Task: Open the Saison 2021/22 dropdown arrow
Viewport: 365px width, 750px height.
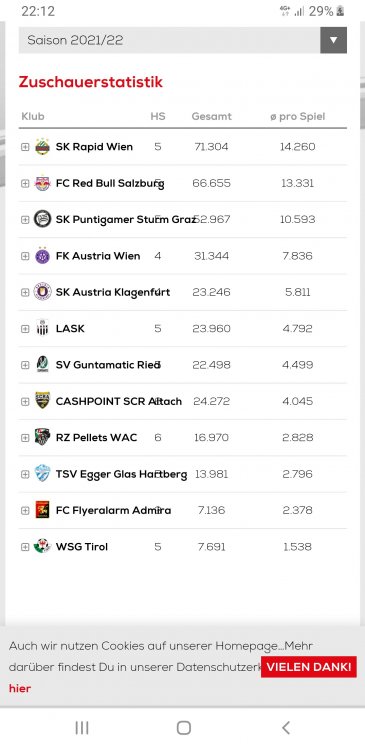Action: click(333, 40)
